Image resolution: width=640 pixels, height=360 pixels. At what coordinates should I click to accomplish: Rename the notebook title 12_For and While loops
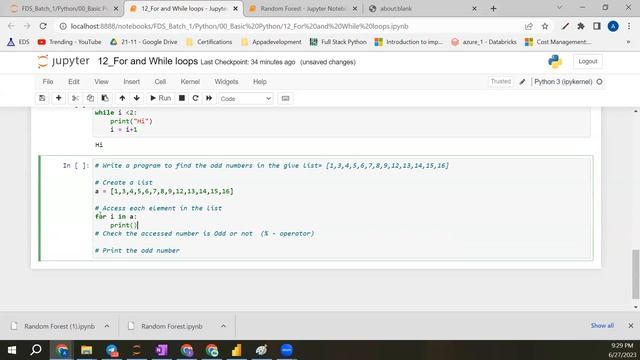coord(148,61)
